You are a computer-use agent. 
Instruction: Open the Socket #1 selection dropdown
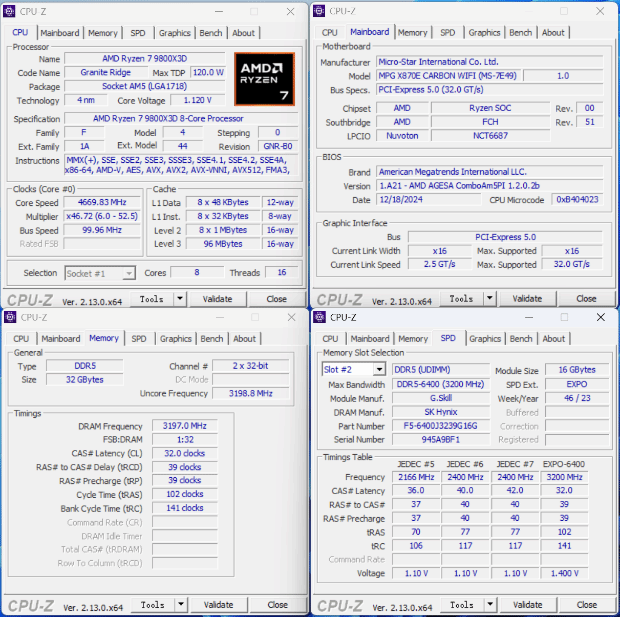(100, 273)
